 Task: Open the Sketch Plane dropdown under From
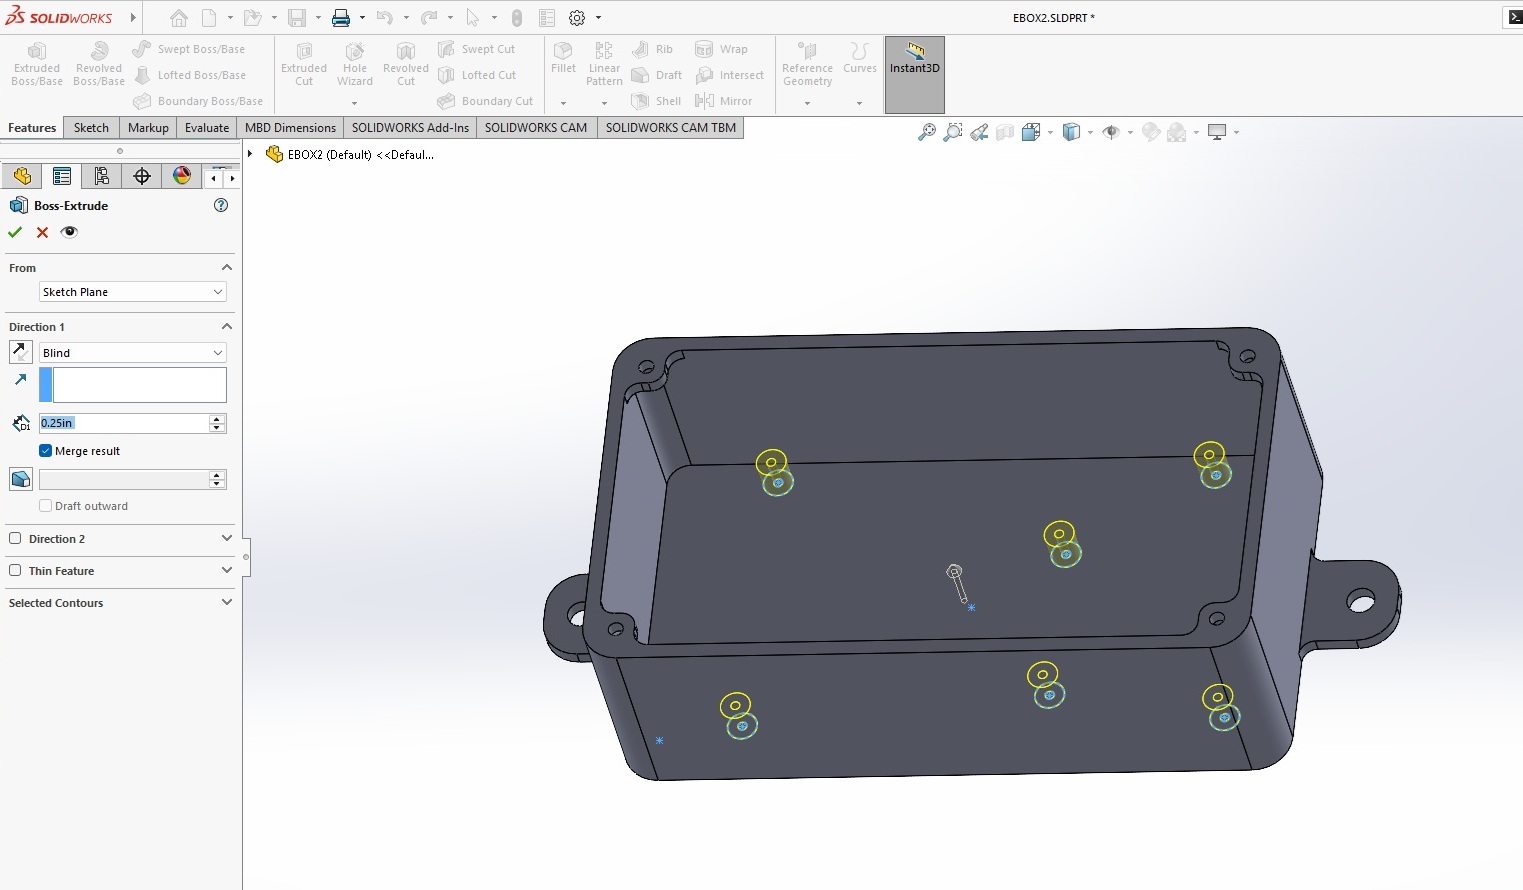tap(132, 292)
